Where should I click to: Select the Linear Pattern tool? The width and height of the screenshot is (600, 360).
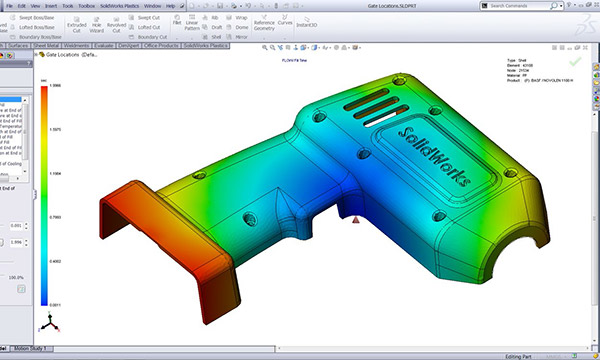(x=192, y=23)
